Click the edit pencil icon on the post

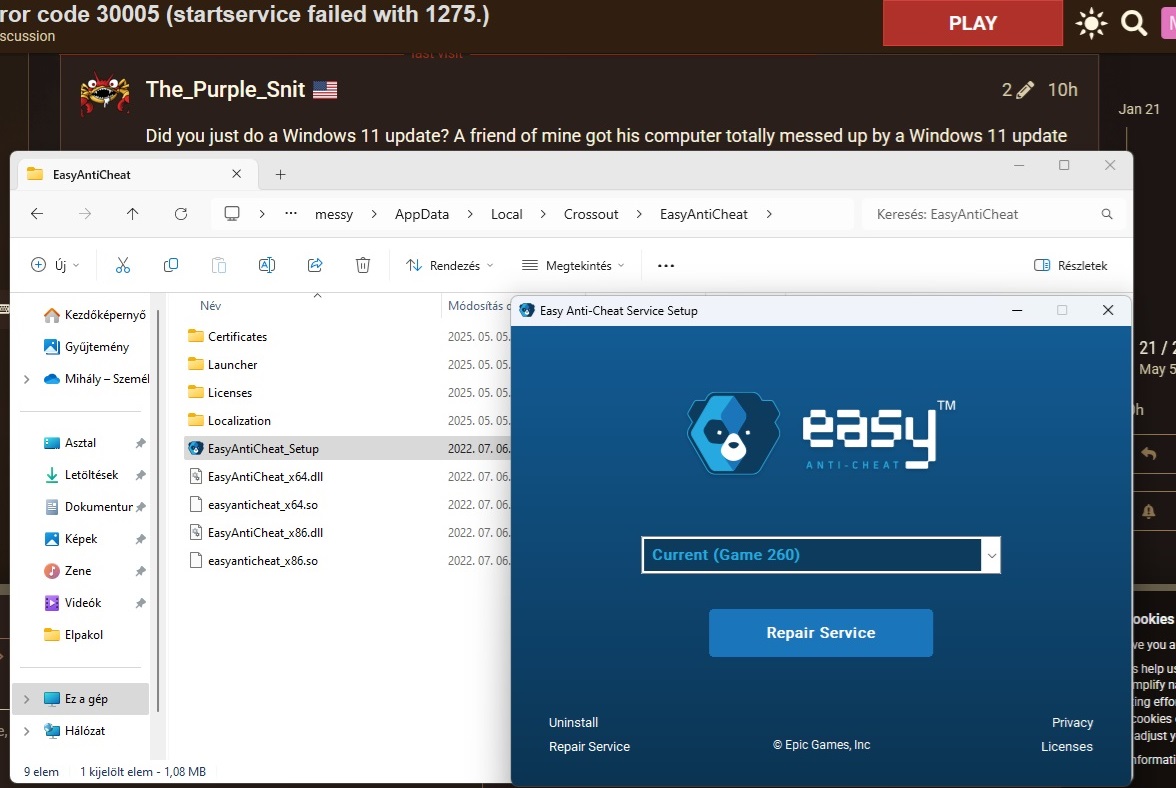(1024, 91)
